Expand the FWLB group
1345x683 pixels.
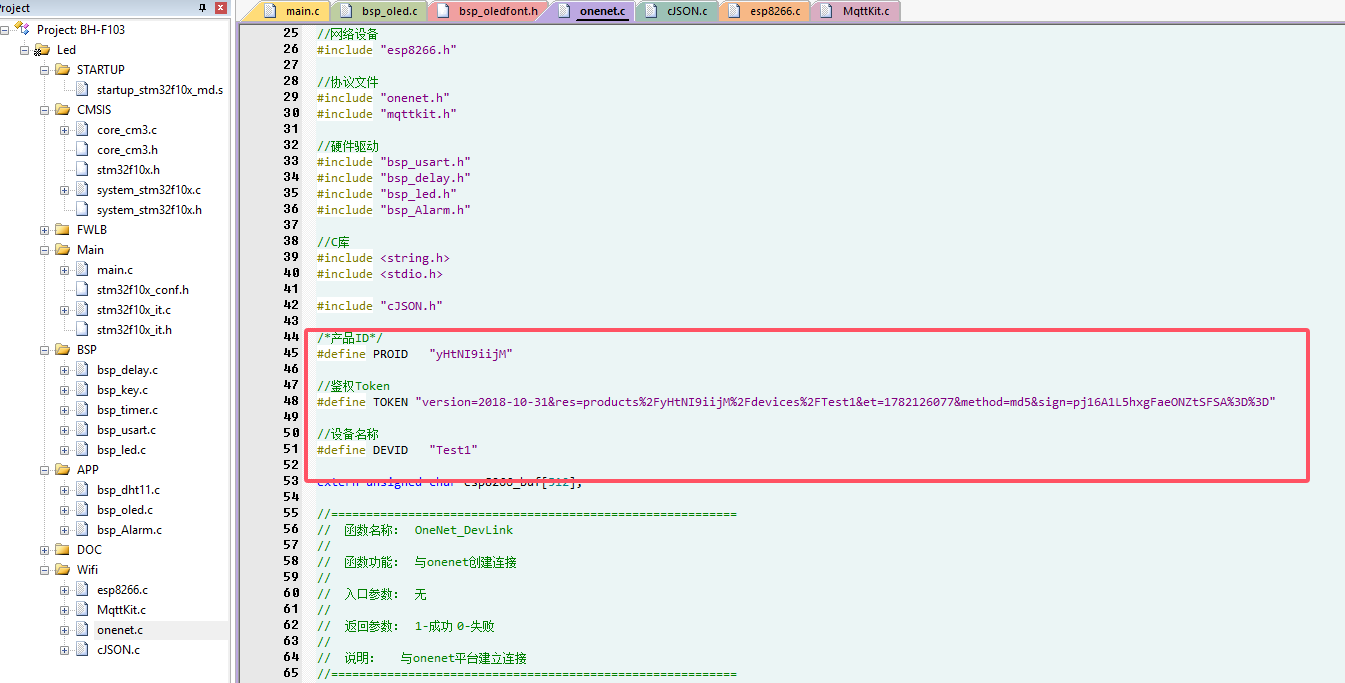click(45, 230)
